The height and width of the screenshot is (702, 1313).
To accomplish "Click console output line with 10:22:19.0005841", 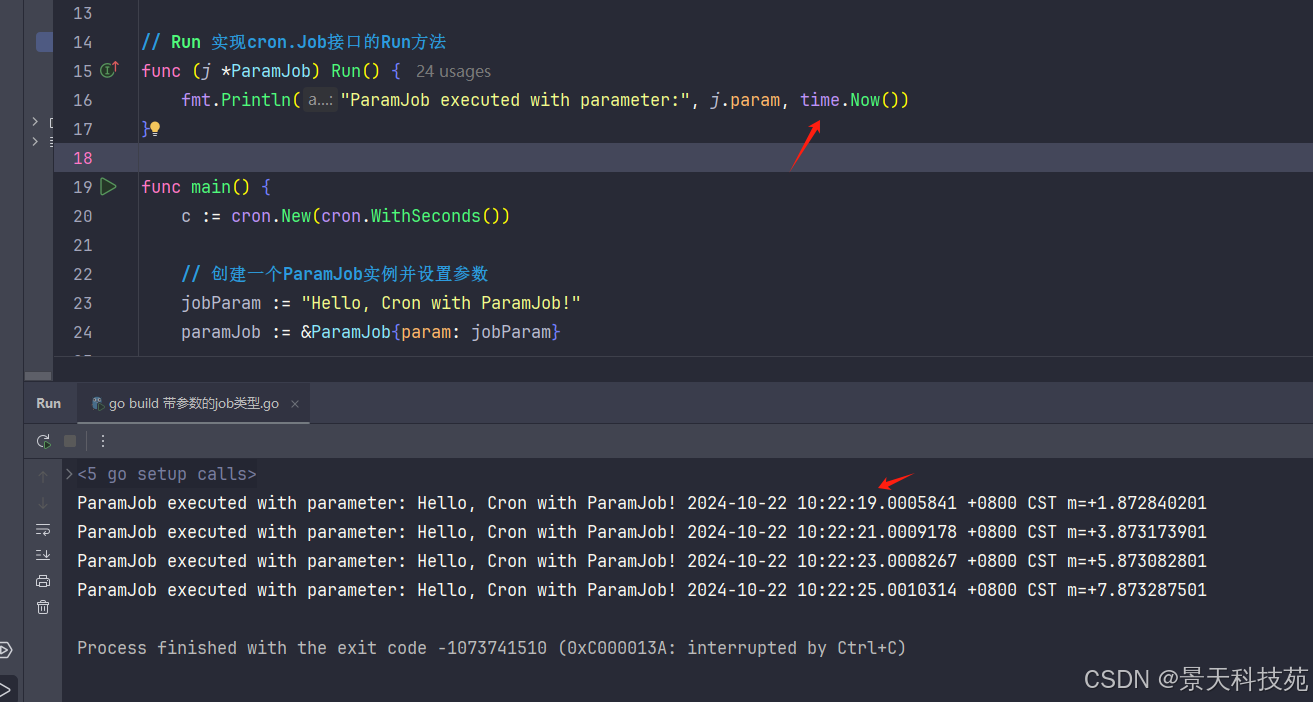I will [x=642, y=503].
